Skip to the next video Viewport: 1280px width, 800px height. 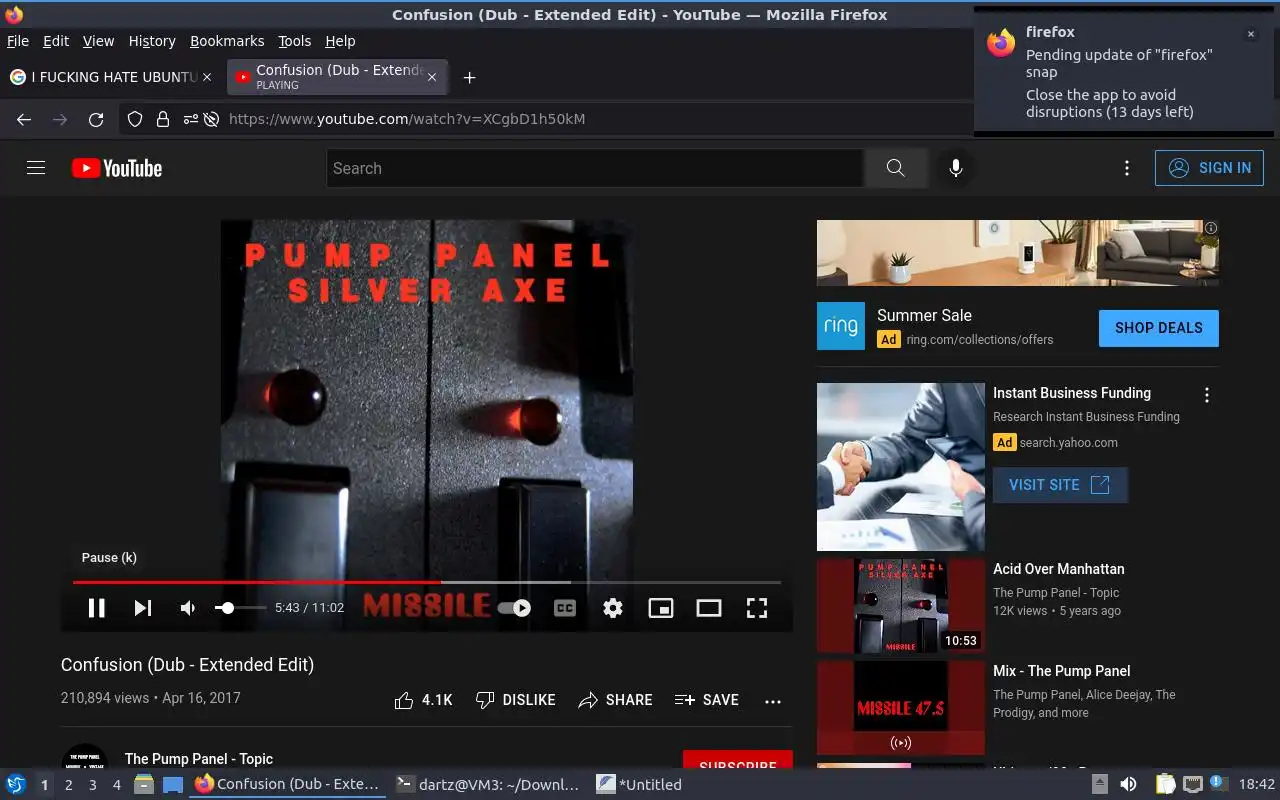pos(143,607)
